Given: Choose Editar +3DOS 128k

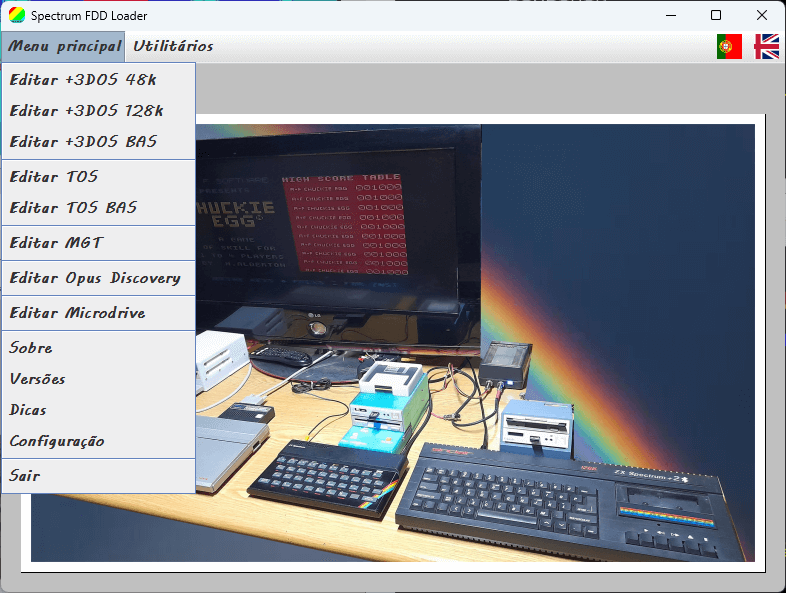Looking at the screenshot, I should click(99, 110).
